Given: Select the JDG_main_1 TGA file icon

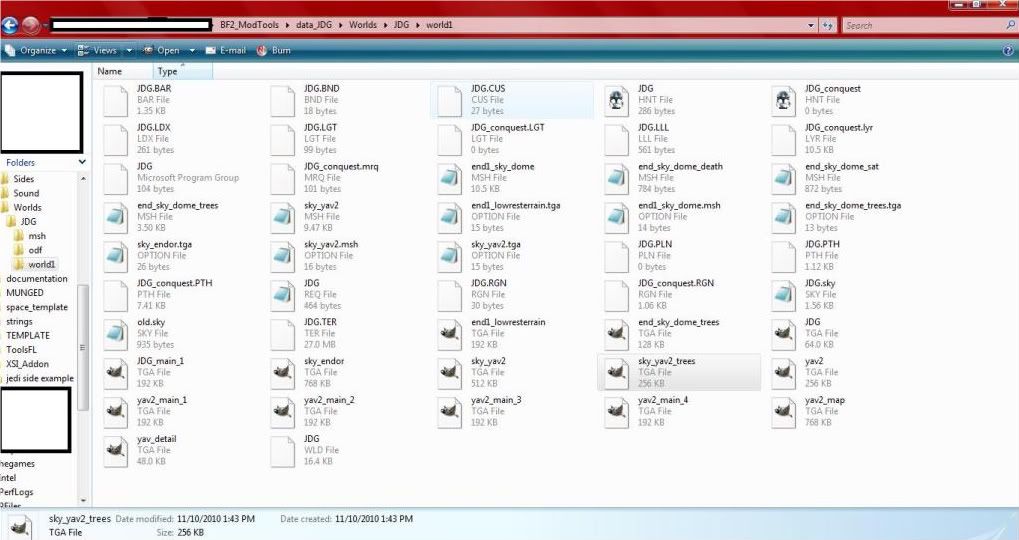Looking at the screenshot, I should tap(116, 374).
